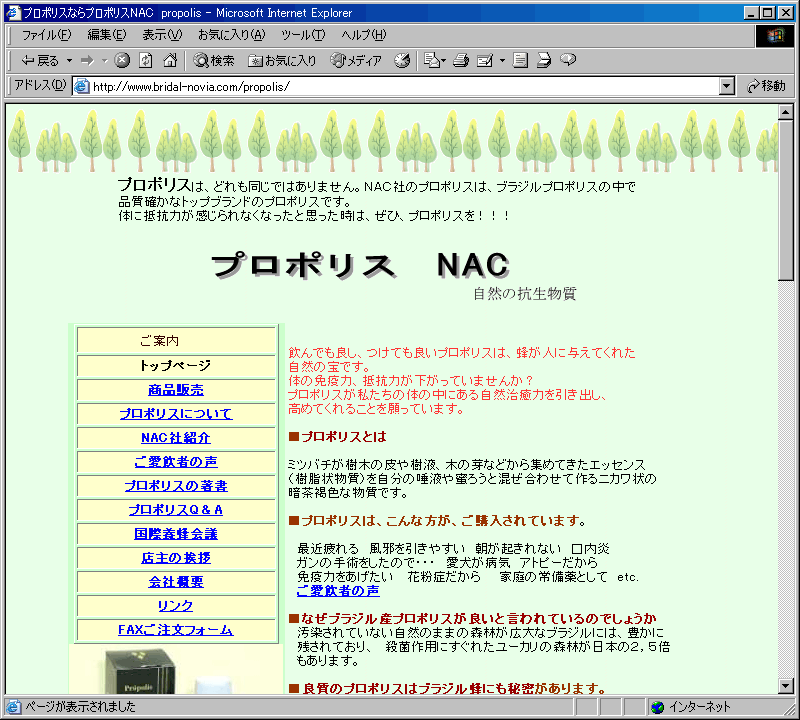800x720 pixels.
Task: Click the Messenger speech-bubble icon
Action: click(x=568, y=60)
